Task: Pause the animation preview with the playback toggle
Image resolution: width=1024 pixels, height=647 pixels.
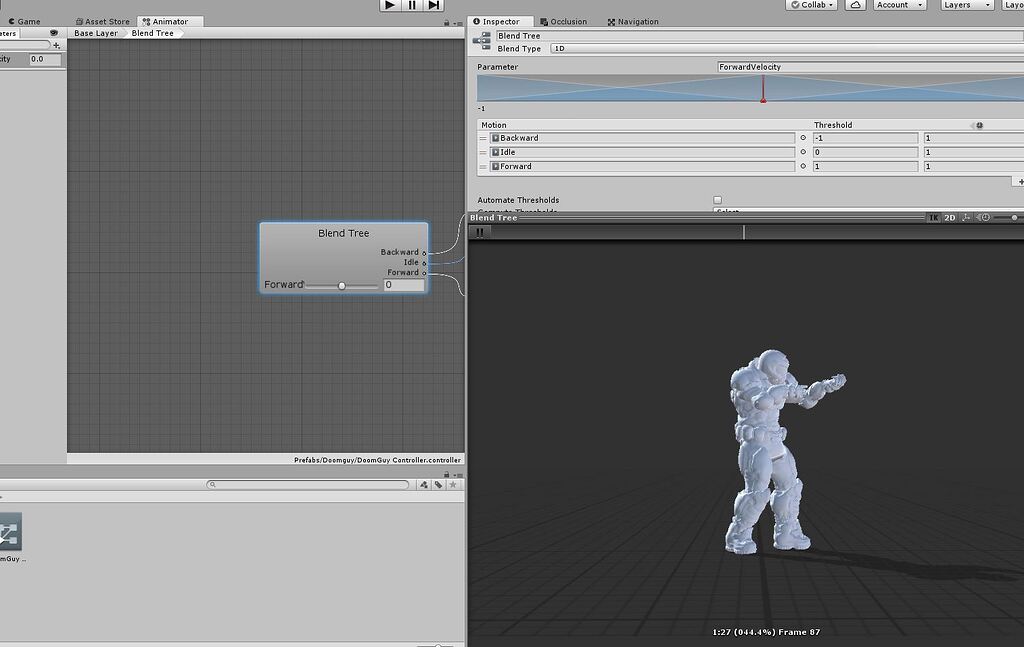Action: pyautogui.click(x=480, y=232)
